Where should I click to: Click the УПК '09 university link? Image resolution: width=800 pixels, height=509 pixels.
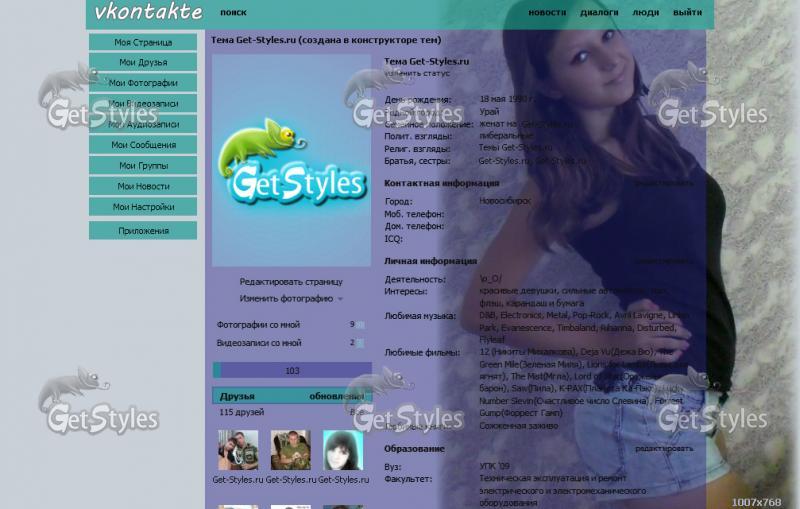(494, 466)
